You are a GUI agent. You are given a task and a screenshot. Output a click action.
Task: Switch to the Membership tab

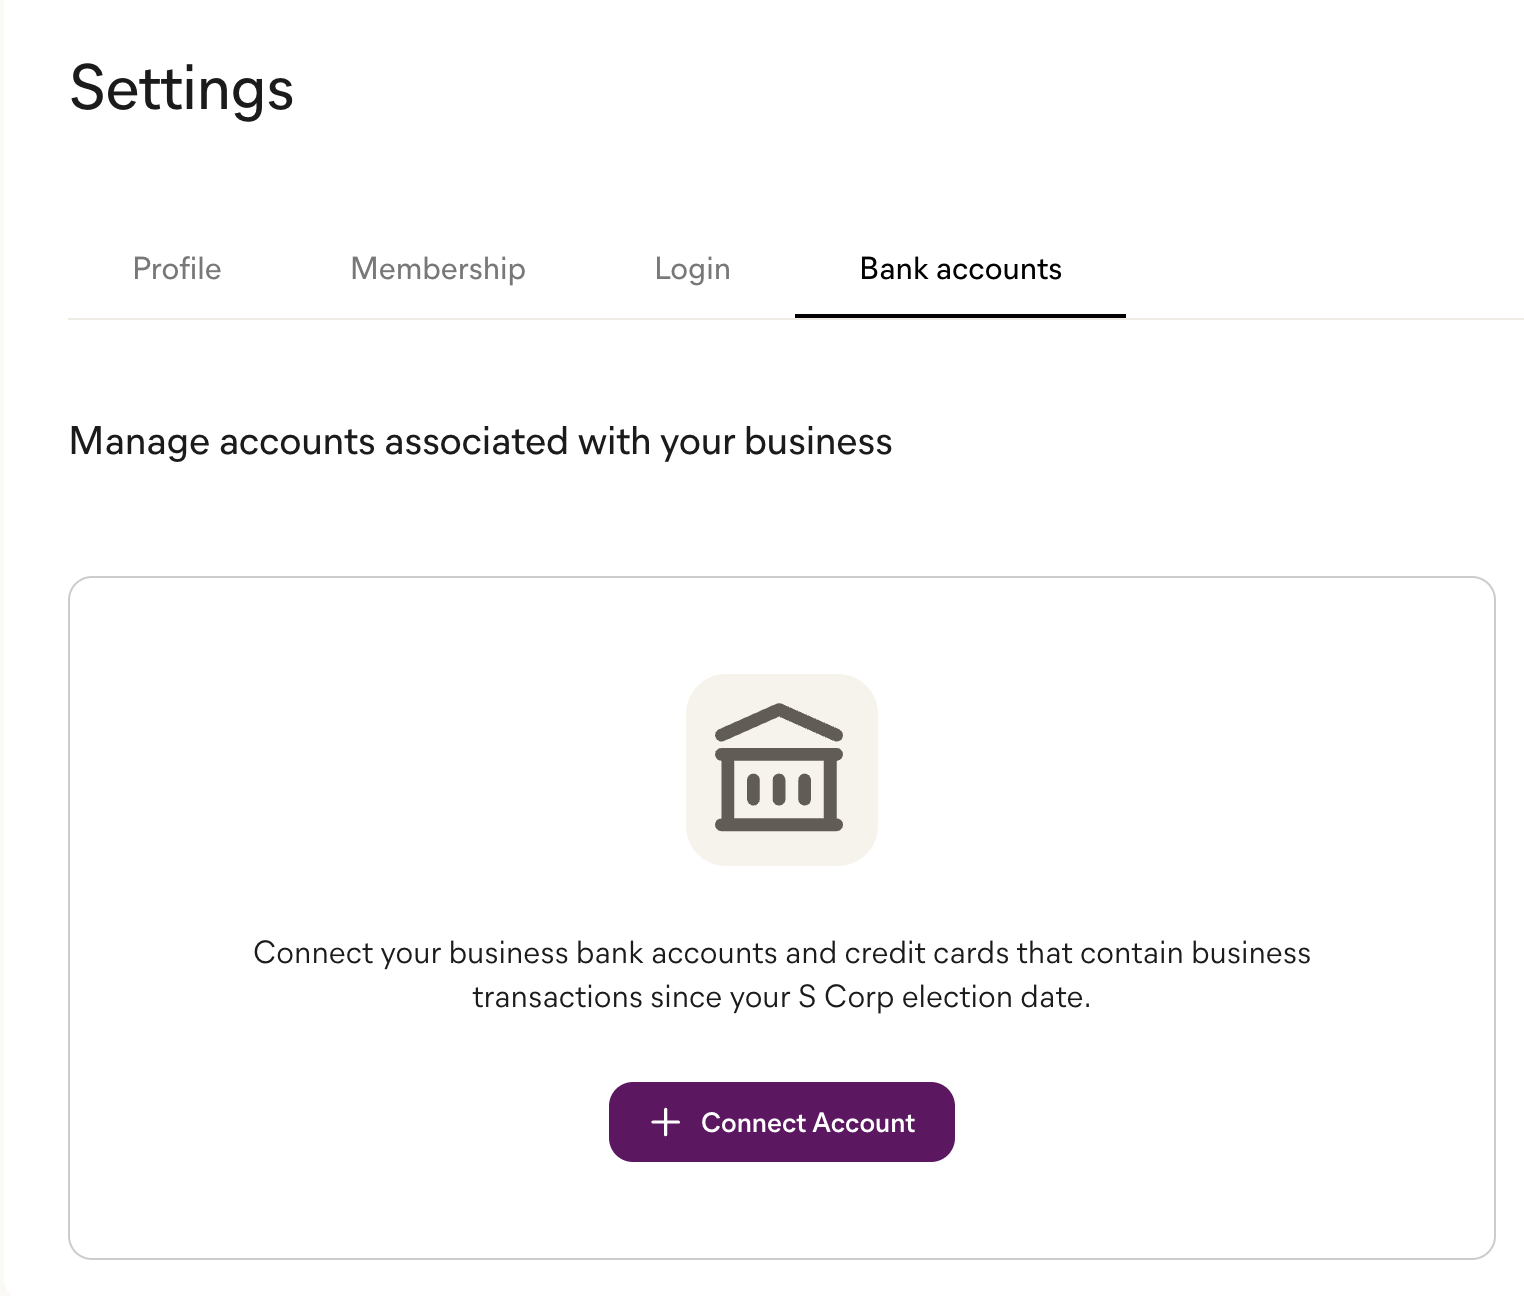438,269
